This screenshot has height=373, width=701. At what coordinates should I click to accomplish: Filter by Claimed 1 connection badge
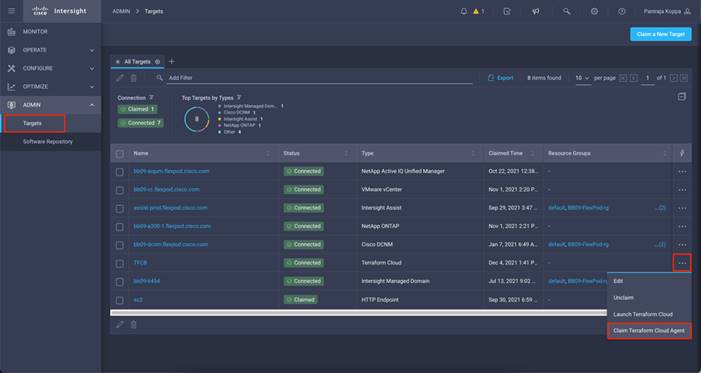point(137,109)
